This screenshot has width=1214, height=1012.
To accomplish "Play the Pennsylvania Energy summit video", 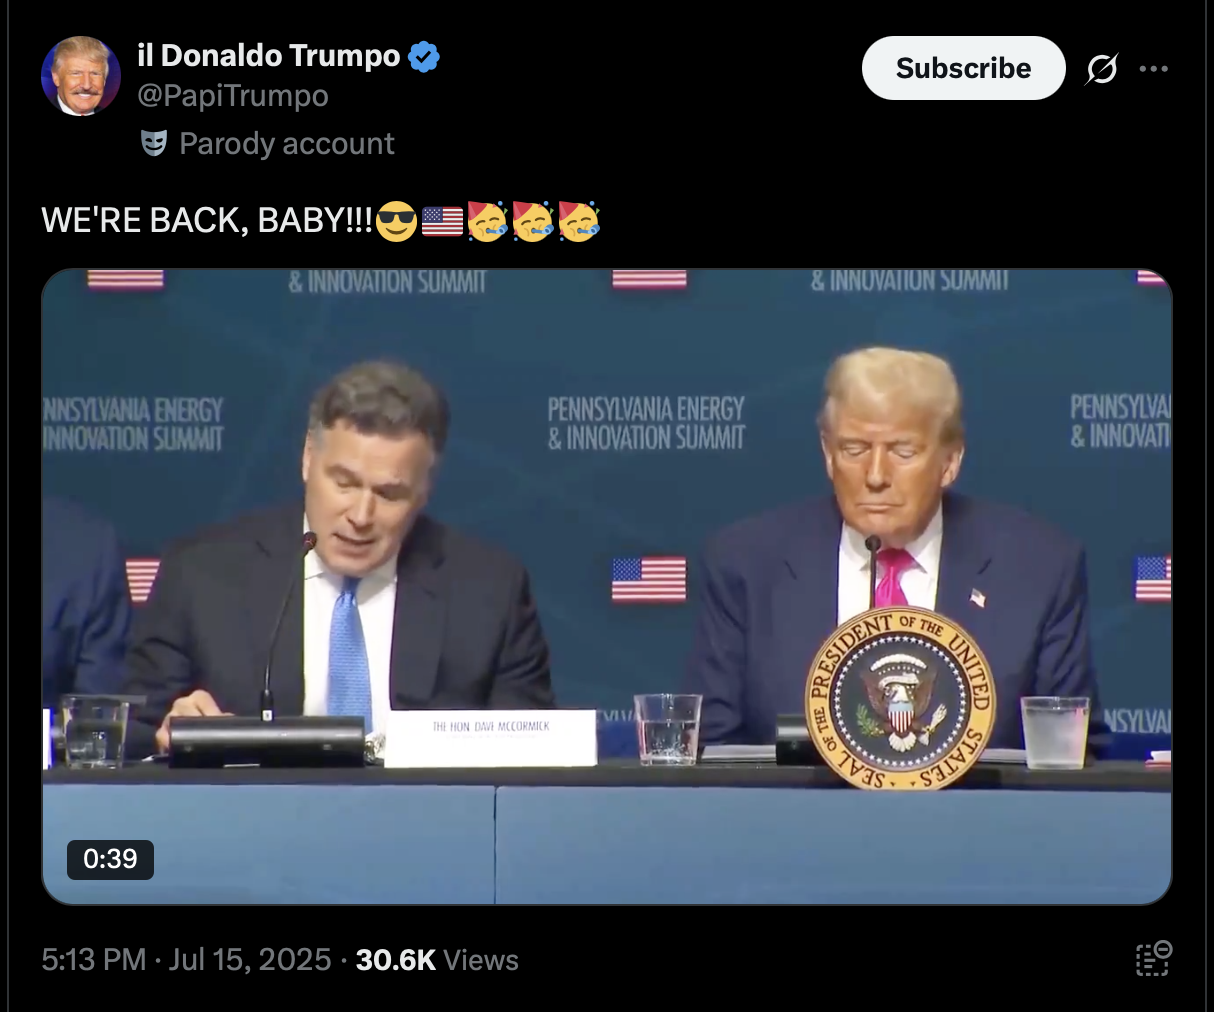I will pyautogui.click(x=607, y=587).
